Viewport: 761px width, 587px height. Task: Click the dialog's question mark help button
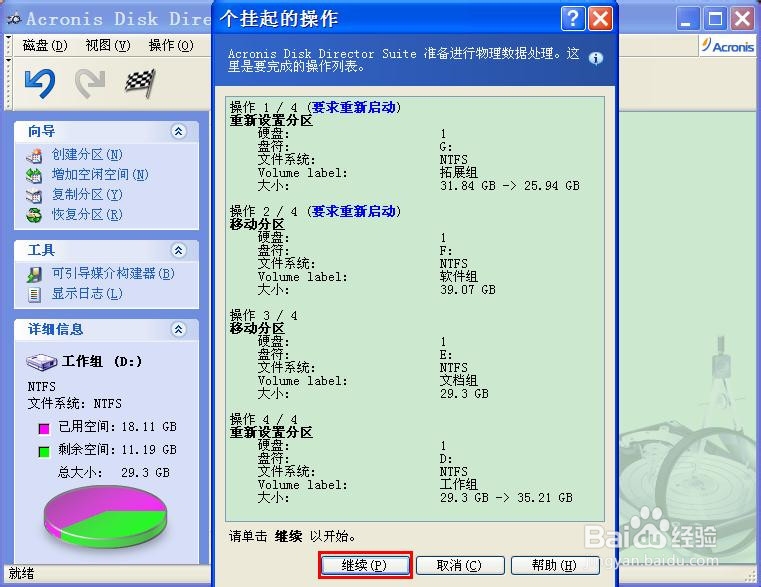pyautogui.click(x=573, y=19)
